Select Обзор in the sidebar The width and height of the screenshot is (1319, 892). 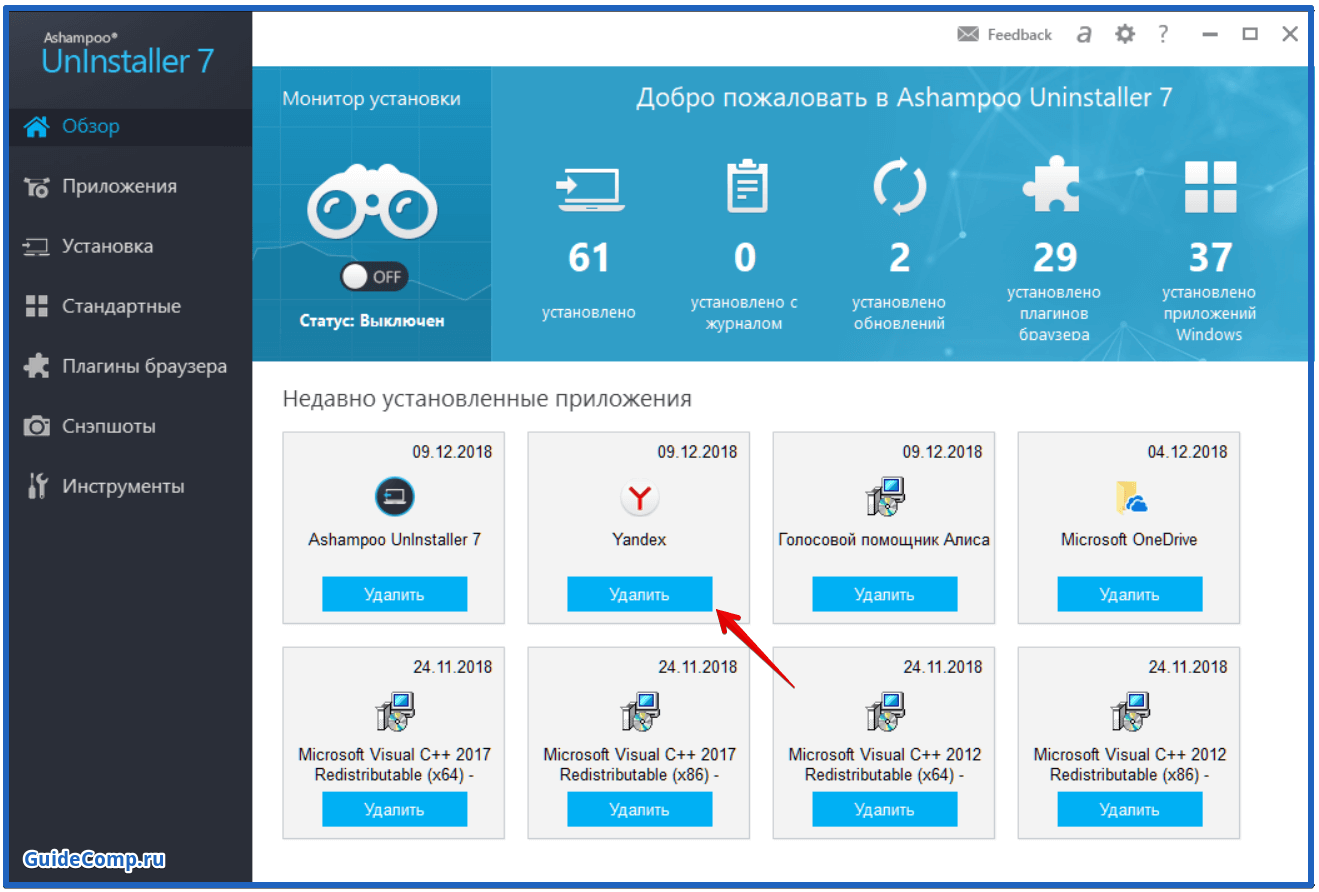[x=130, y=126]
